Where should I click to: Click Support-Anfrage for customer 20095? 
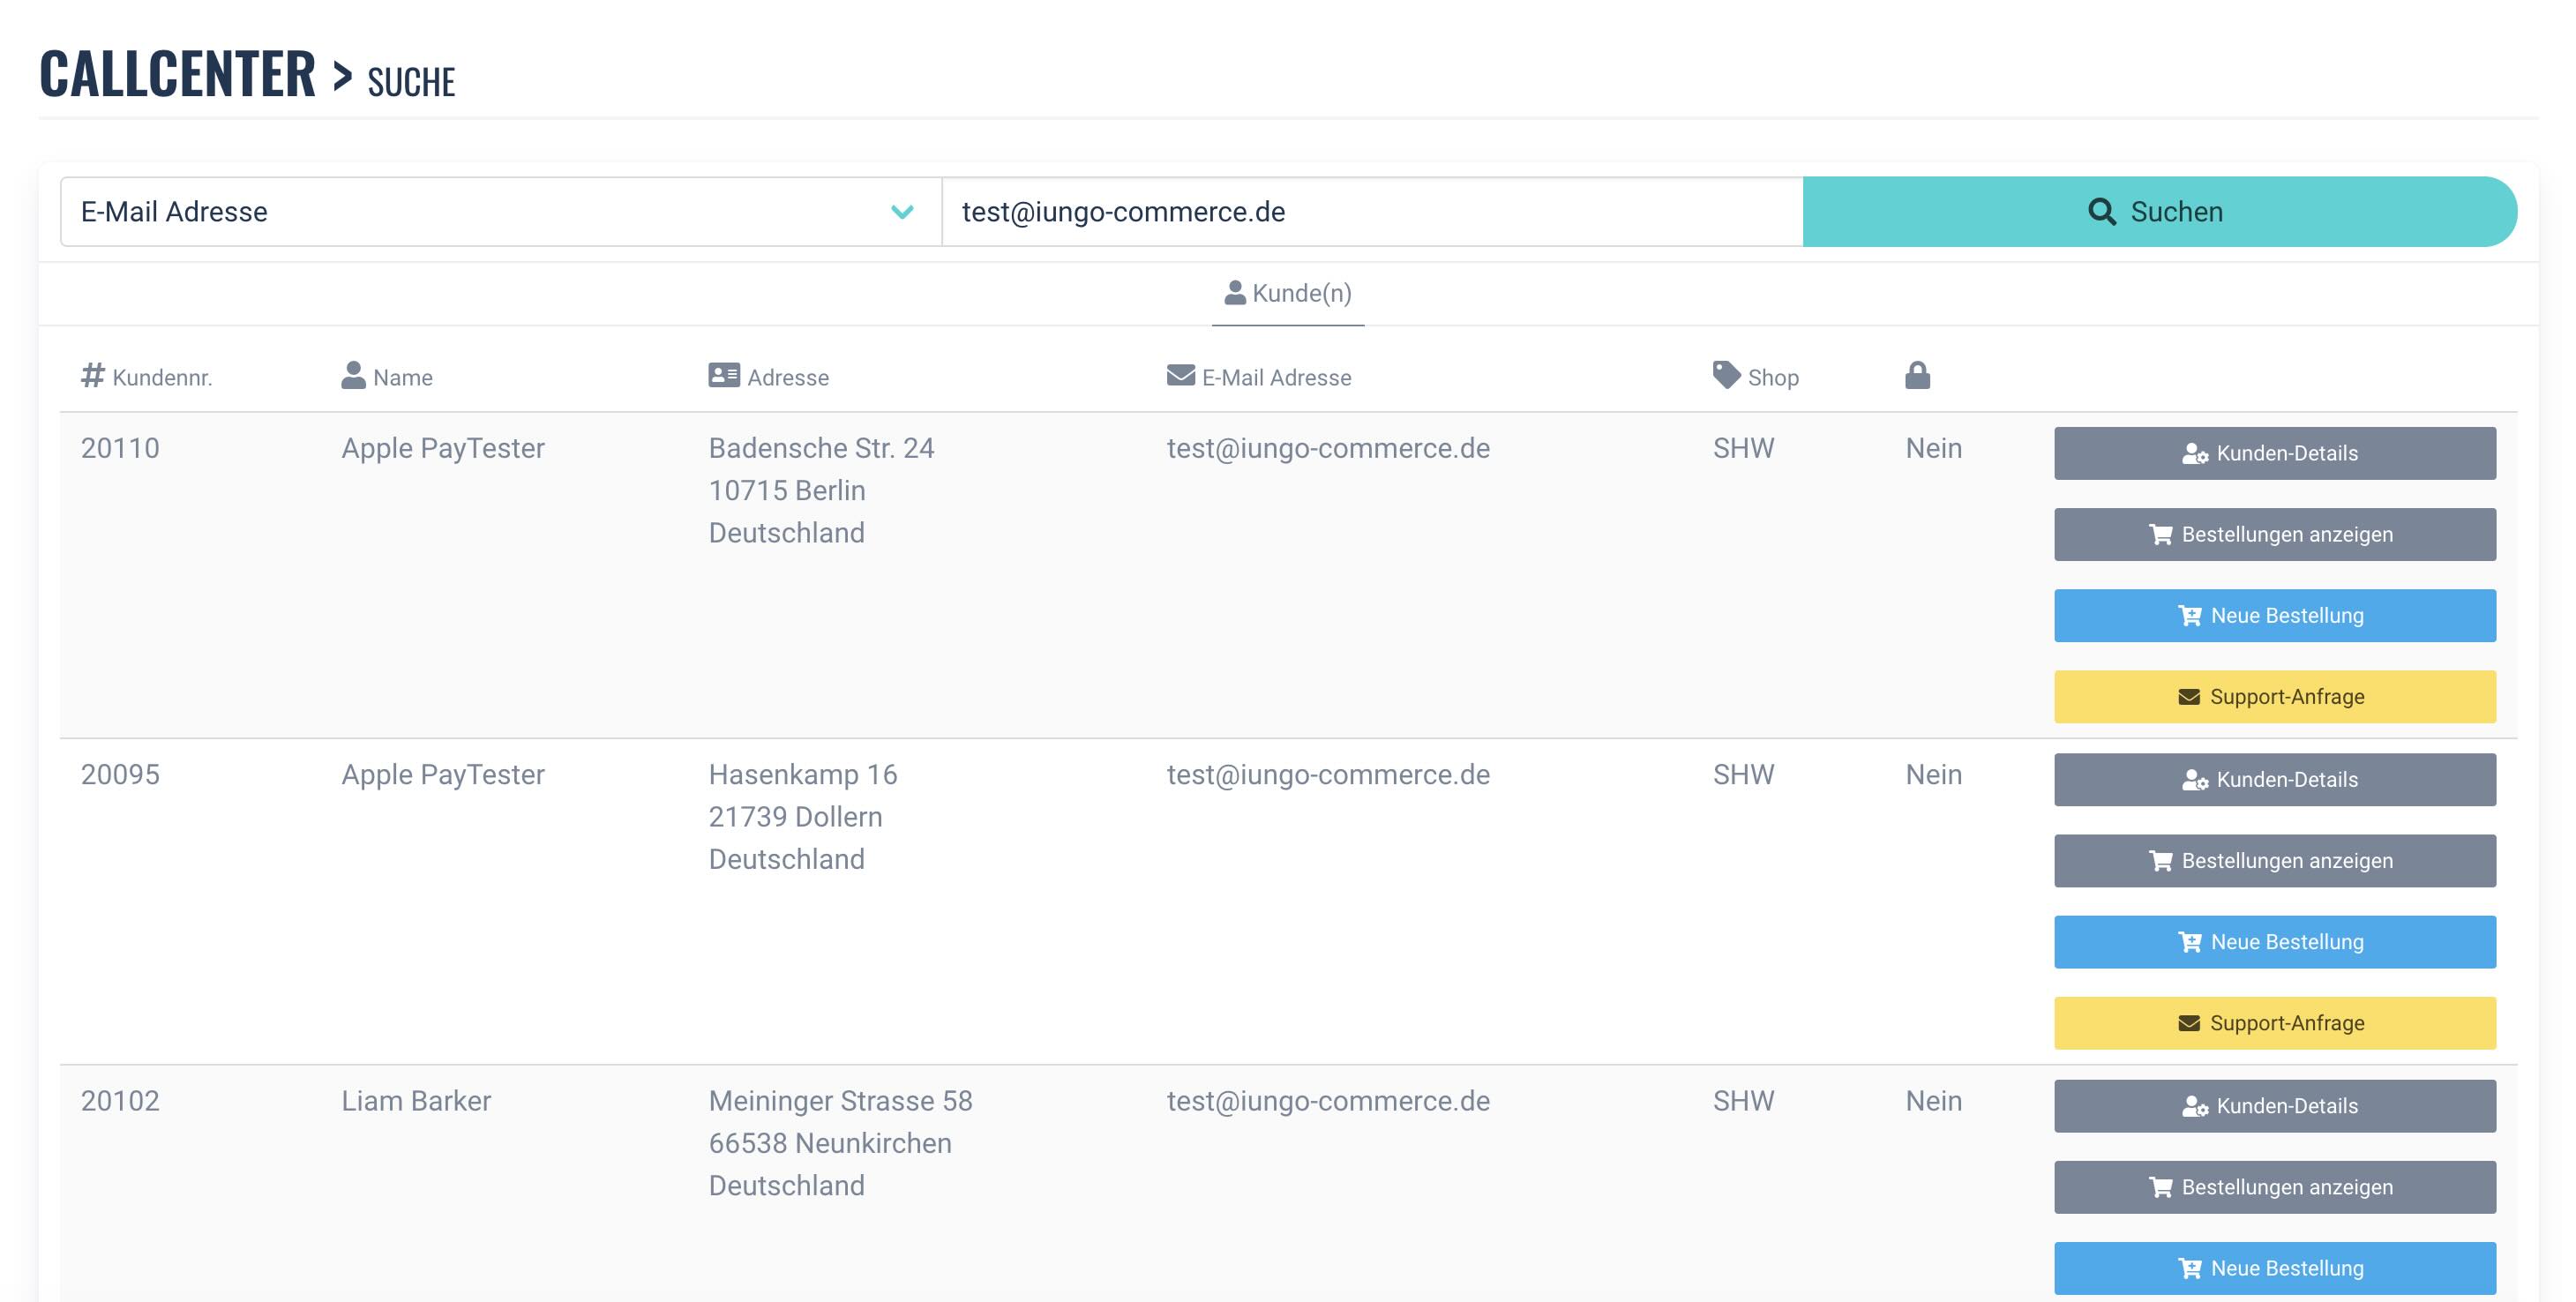2274,1023
